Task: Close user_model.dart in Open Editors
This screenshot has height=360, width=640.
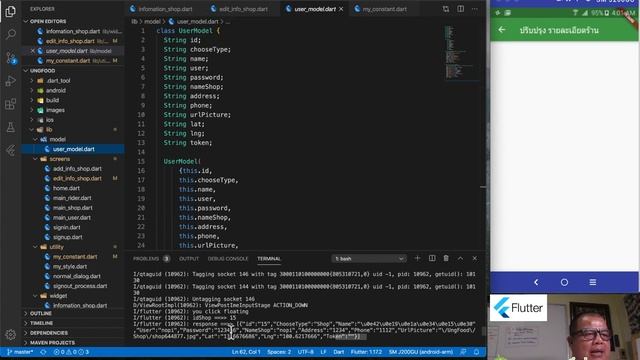Action: (33, 51)
